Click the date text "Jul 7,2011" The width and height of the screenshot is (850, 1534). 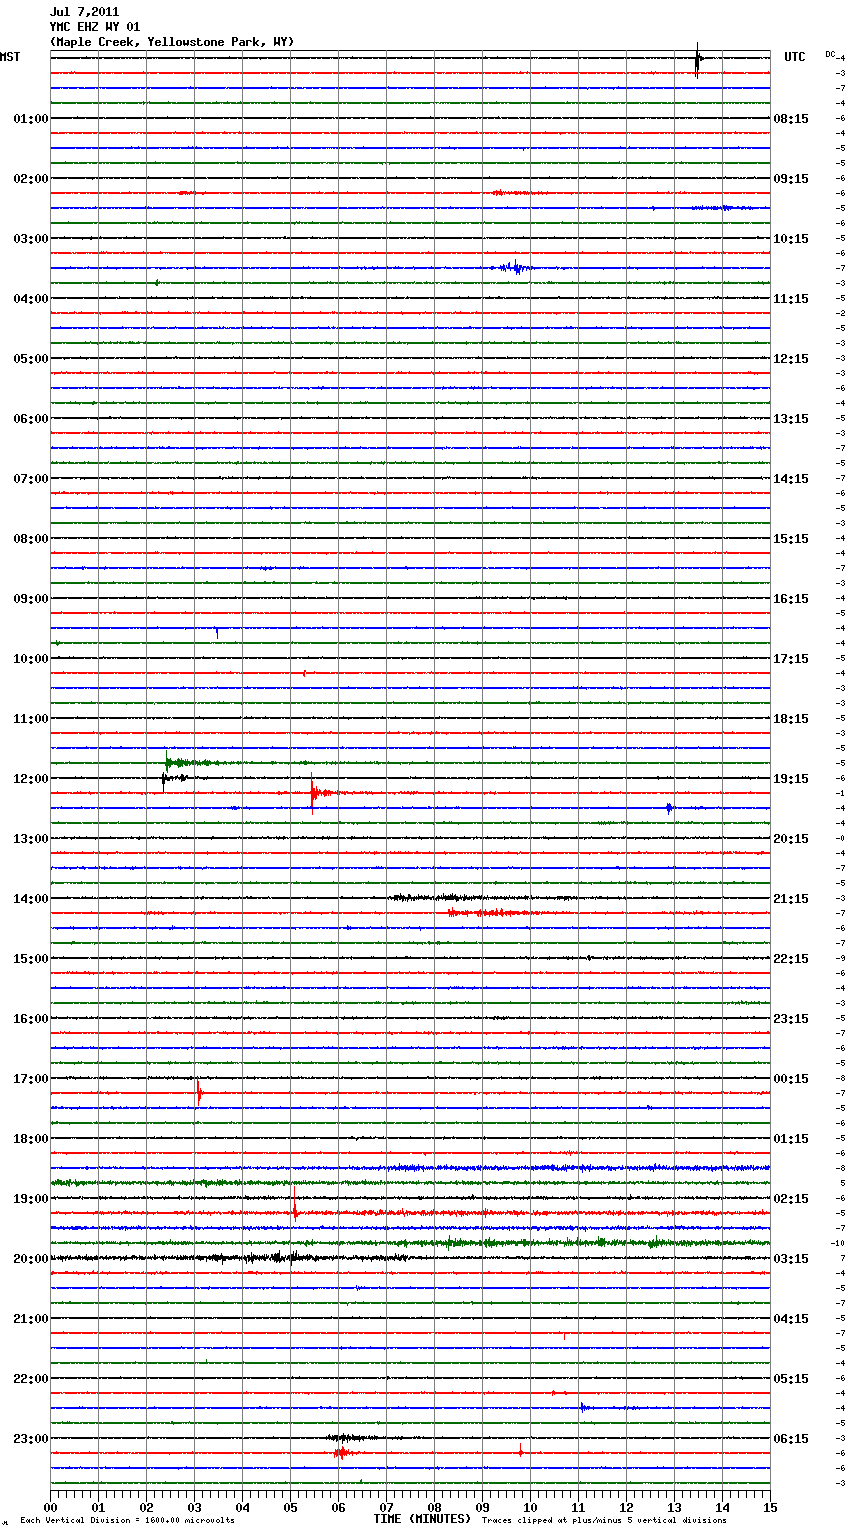[84, 12]
